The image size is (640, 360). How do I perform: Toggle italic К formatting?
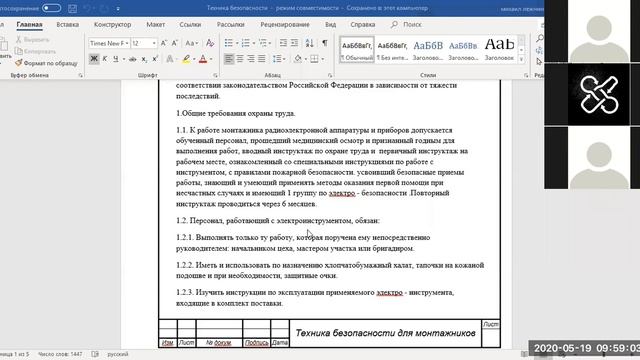105,59
